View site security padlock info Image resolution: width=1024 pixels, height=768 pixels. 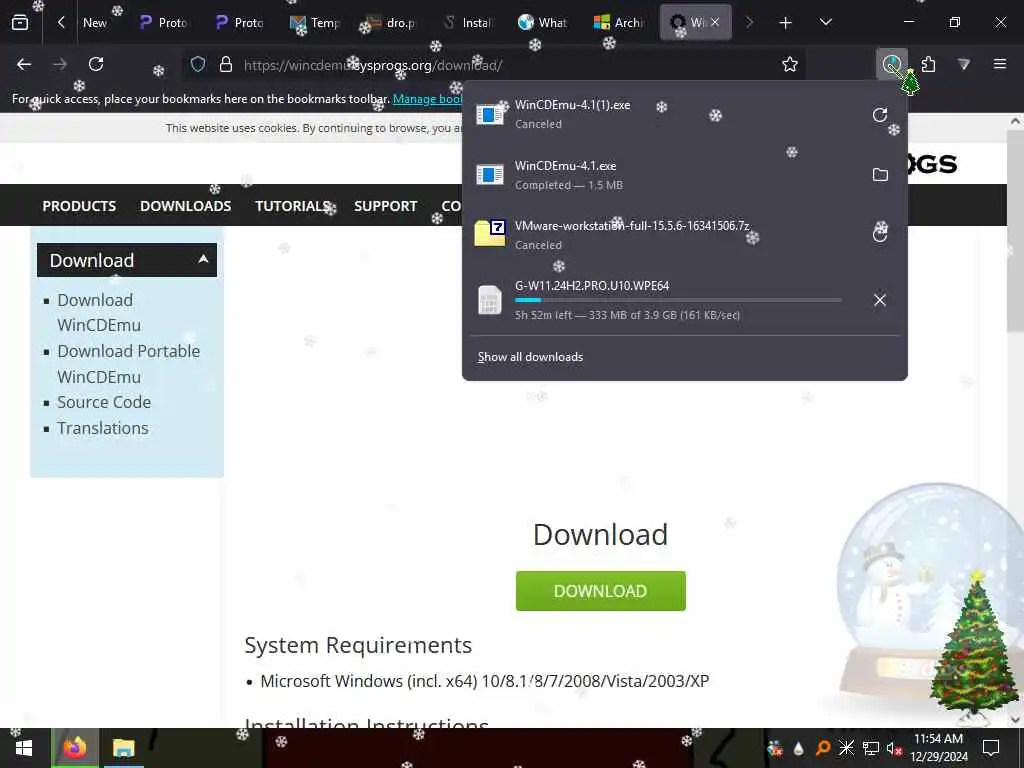point(226,64)
